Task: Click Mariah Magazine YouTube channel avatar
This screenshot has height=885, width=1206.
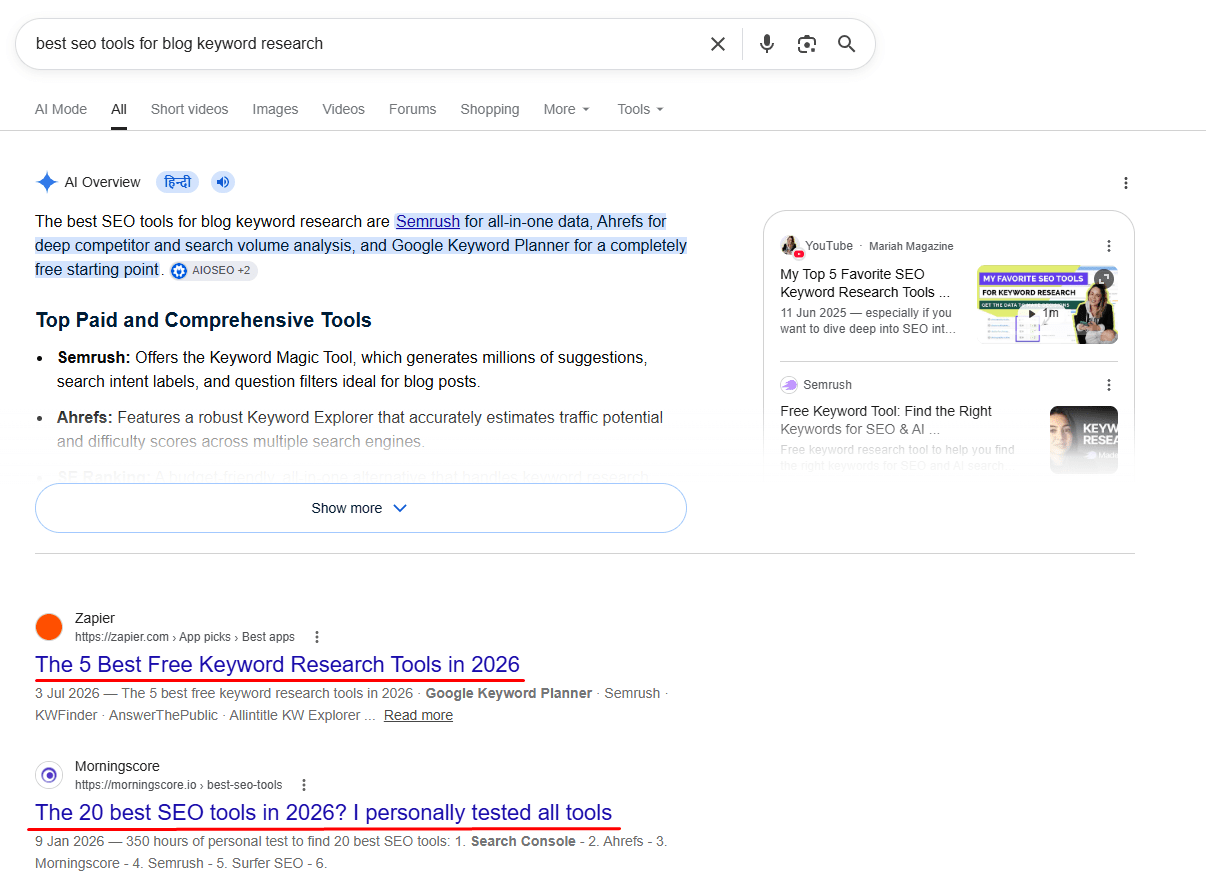Action: [791, 246]
